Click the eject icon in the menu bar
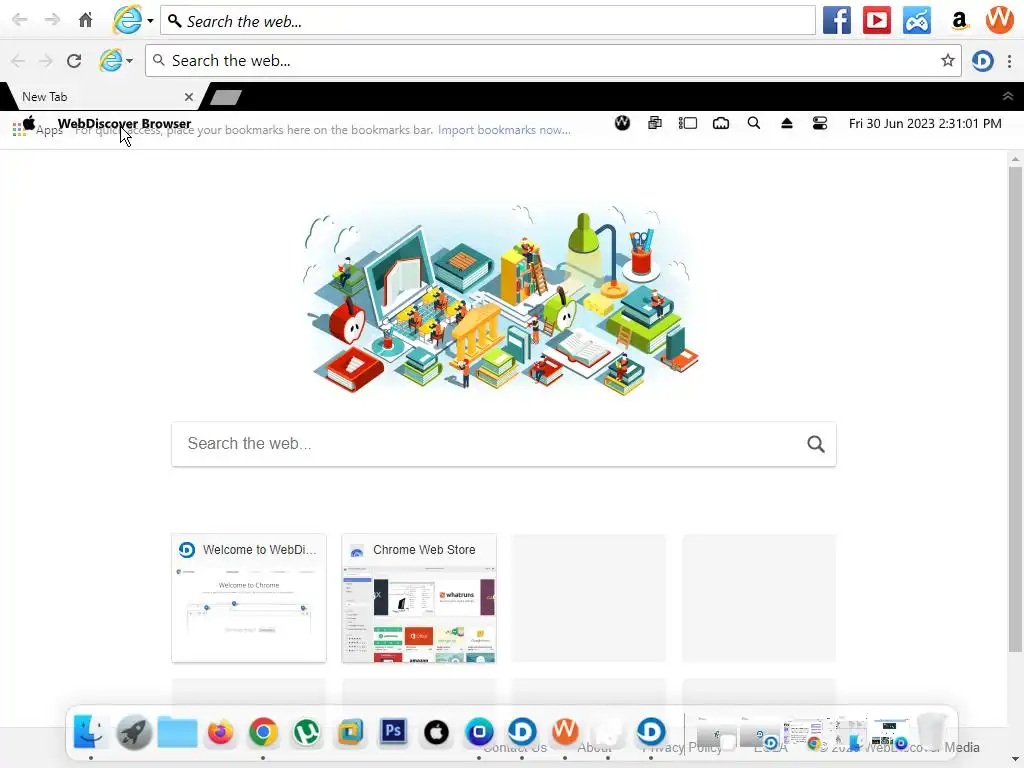Viewport: 1024px width, 768px height. [x=787, y=123]
